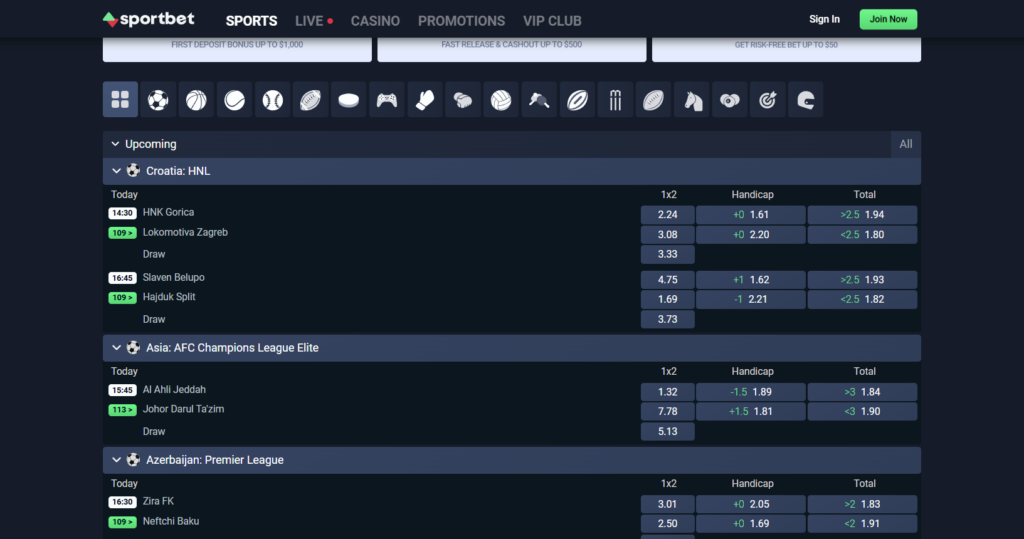Select Al Ahli handicap -1.5 1.89

coord(750,392)
